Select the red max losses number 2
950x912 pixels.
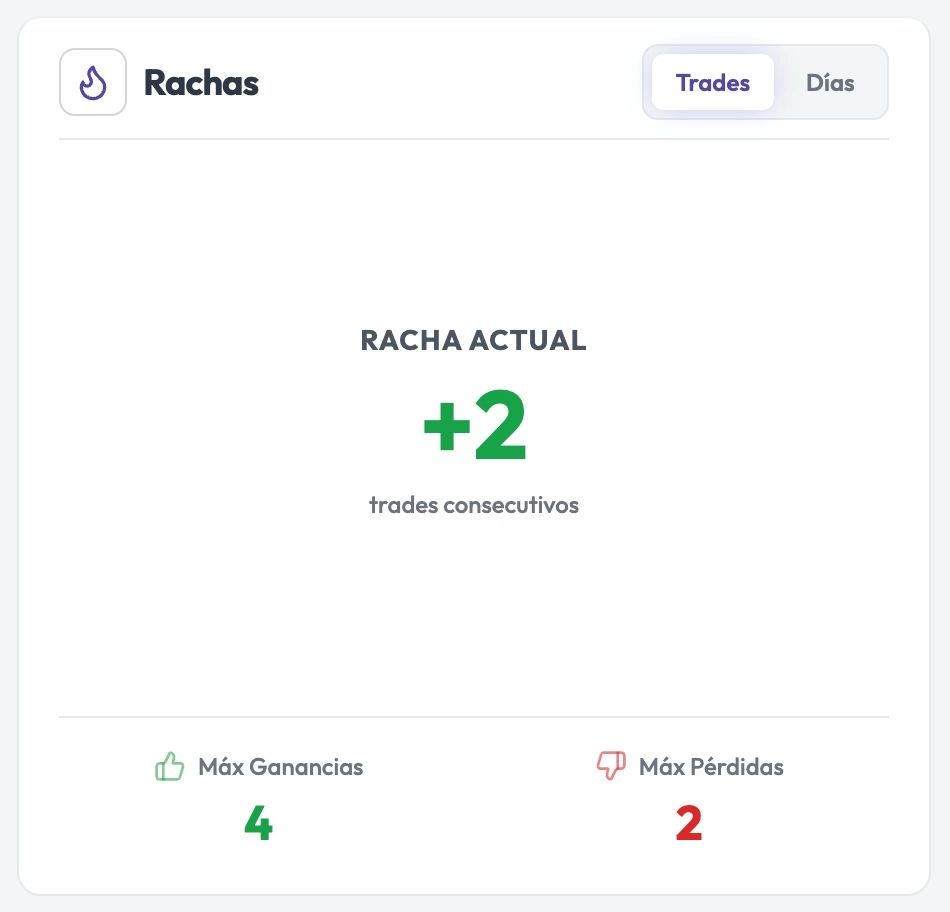click(689, 823)
